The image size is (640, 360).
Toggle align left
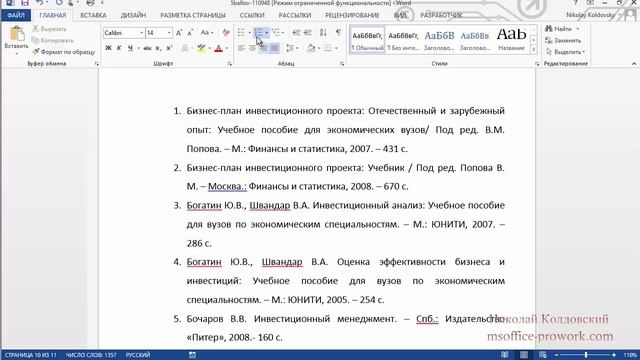pyautogui.click(x=241, y=48)
